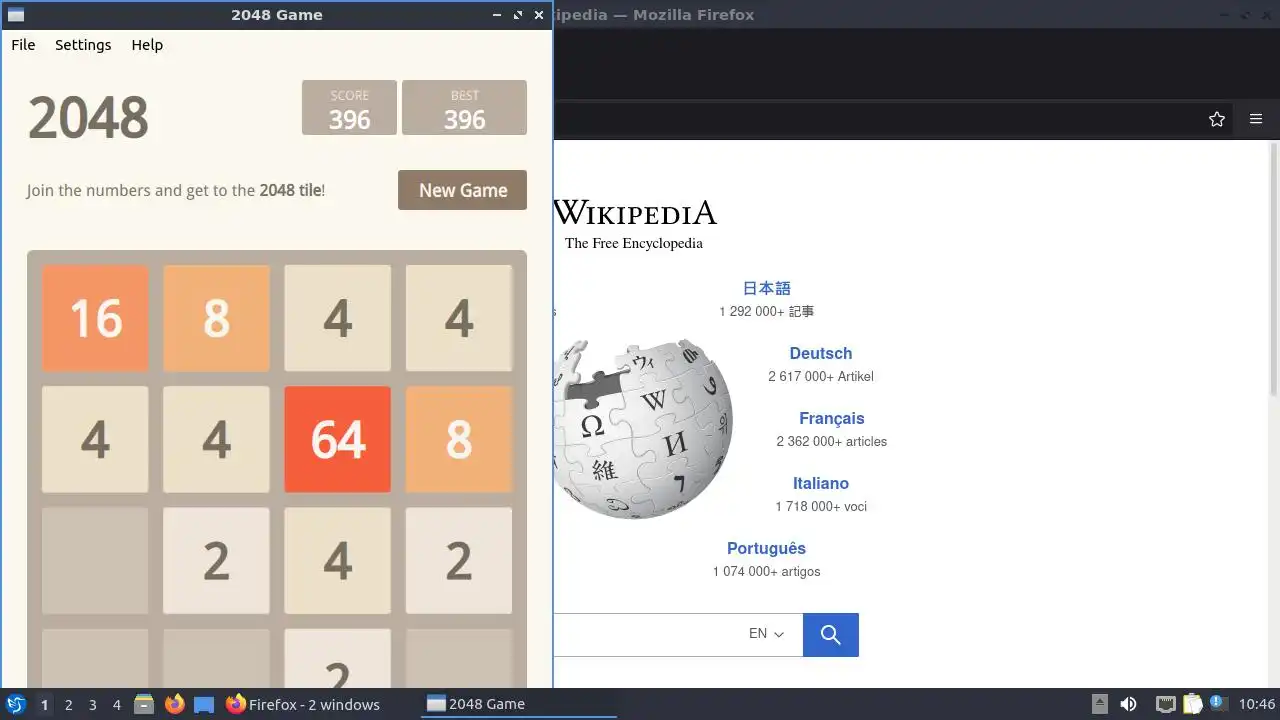The image size is (1280, 720).
Task: Open the Settings menu in 2048 Game
Action: 83,45
